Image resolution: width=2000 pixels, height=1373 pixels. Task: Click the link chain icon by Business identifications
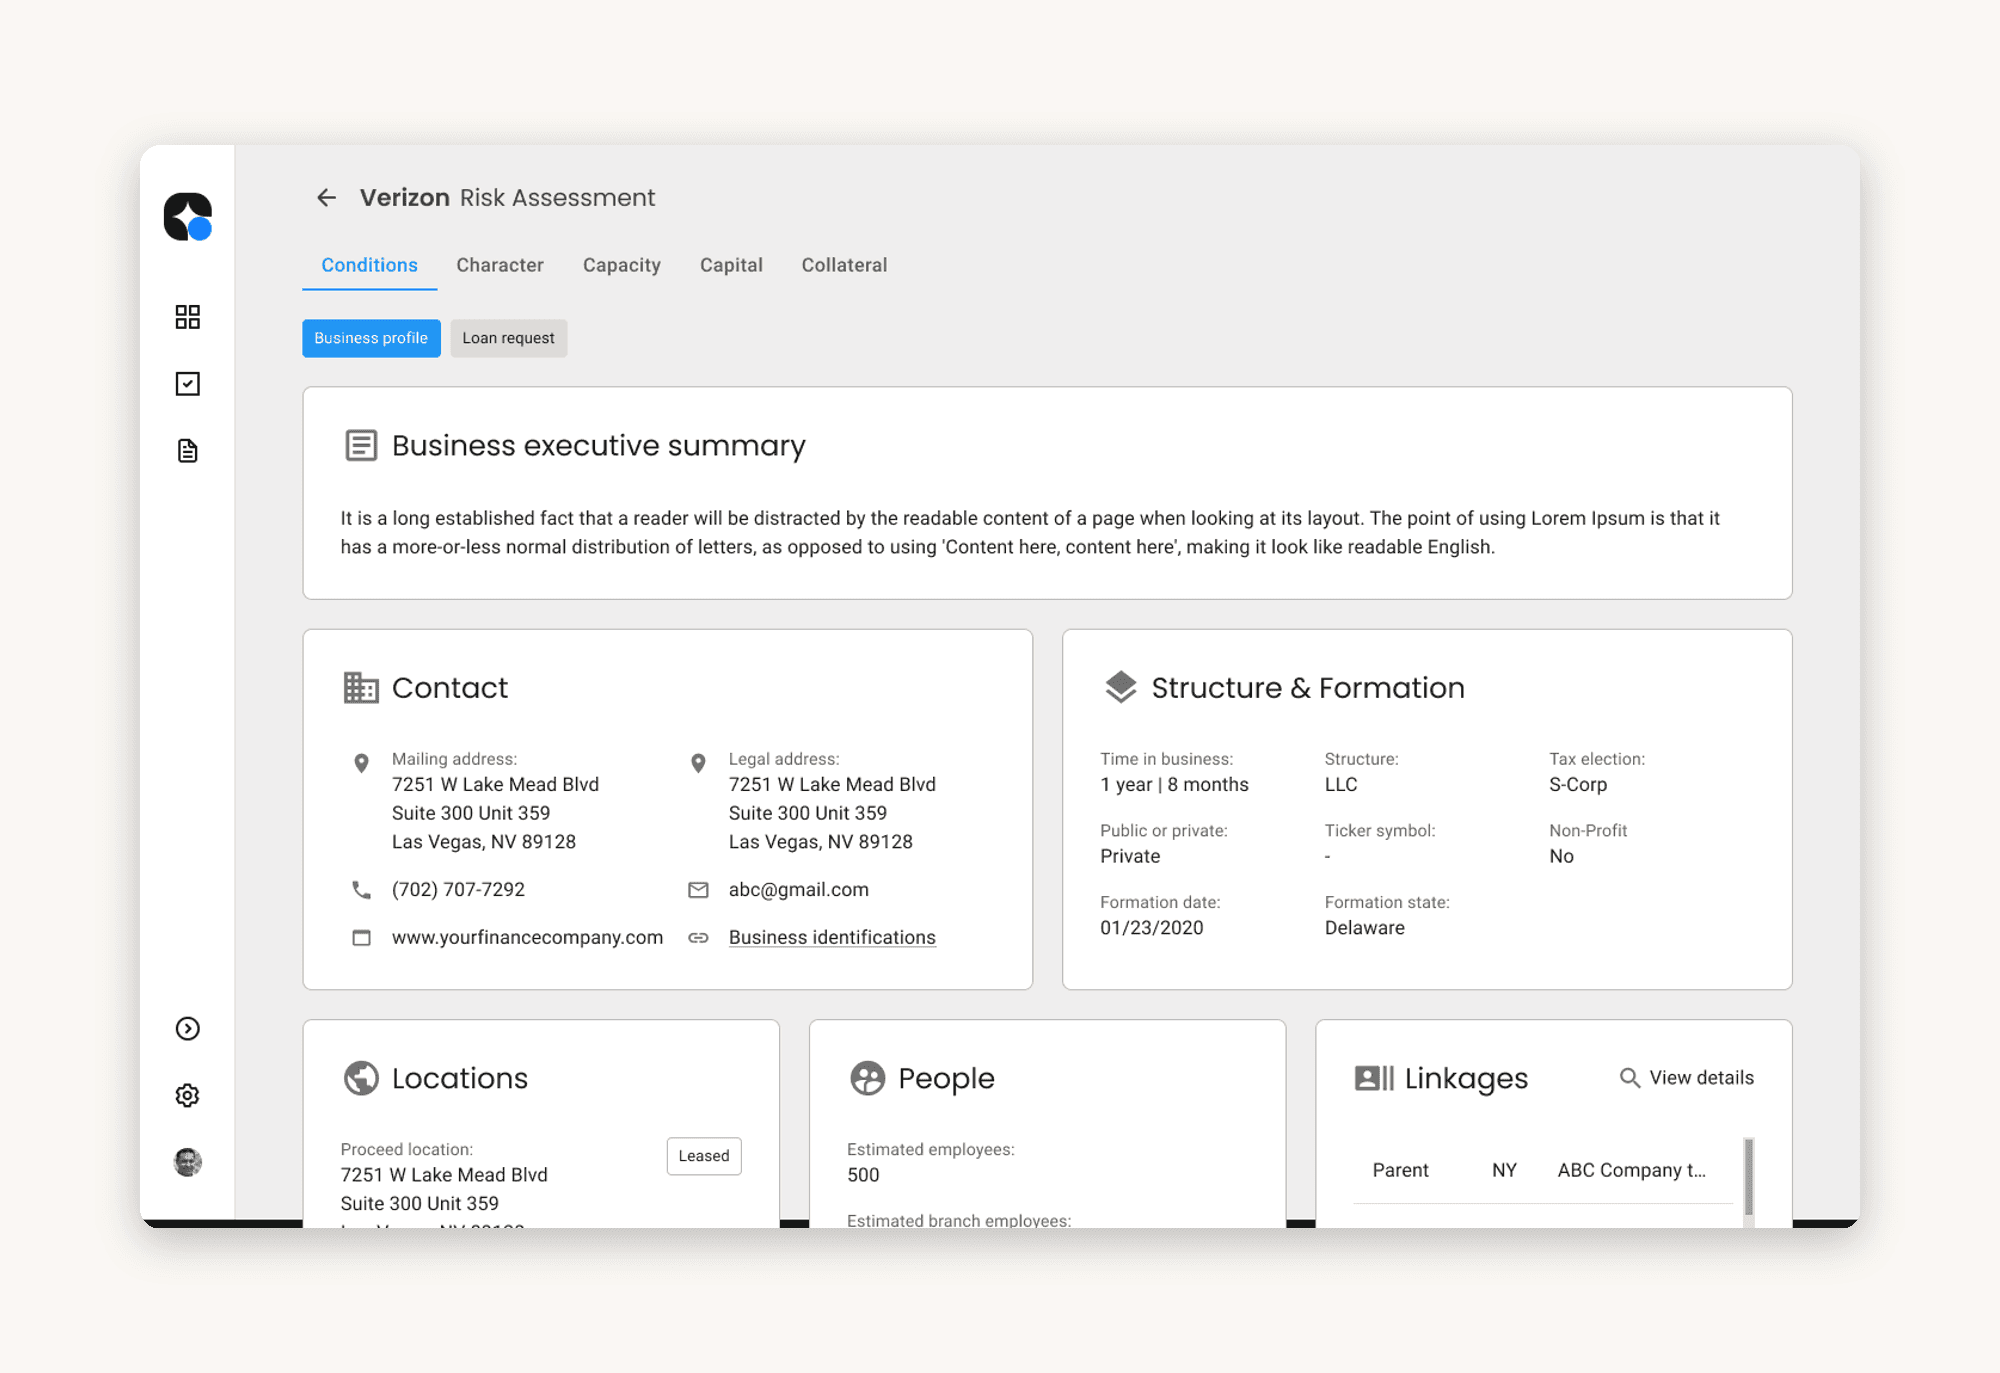click(699, 938)
